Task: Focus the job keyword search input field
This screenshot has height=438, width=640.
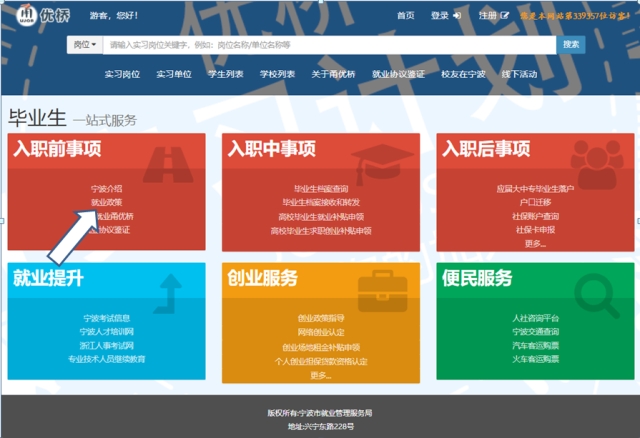Action: point(330,45)
